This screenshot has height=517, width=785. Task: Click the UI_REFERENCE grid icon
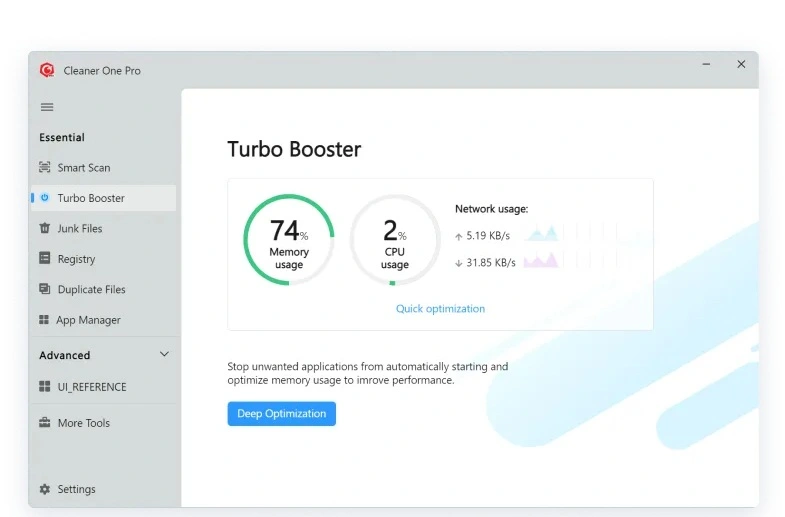[x=45, y=386]
